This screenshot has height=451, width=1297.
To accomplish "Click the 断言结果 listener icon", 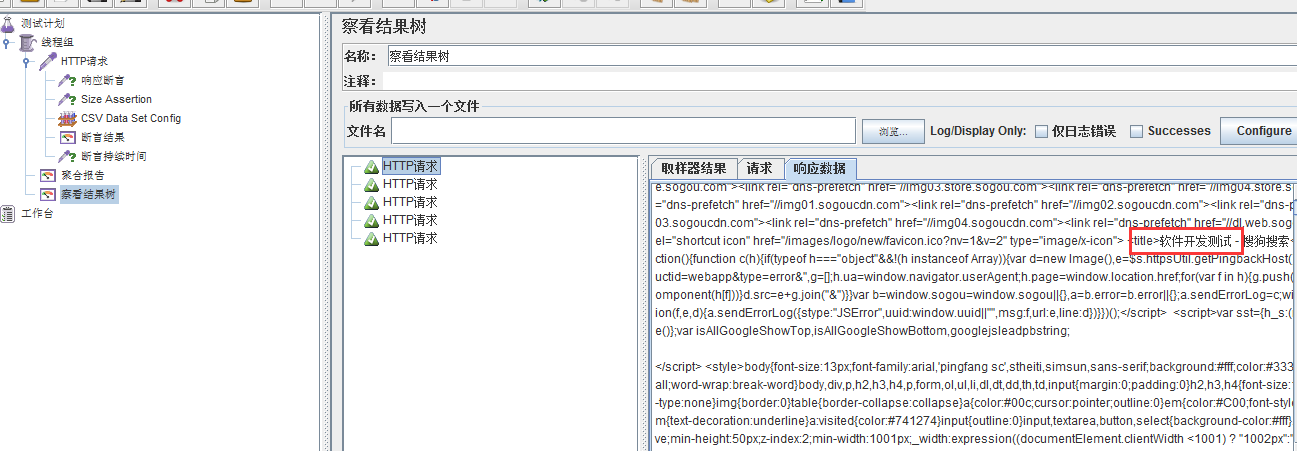I will pyautogui.click(x=67, y=137).
